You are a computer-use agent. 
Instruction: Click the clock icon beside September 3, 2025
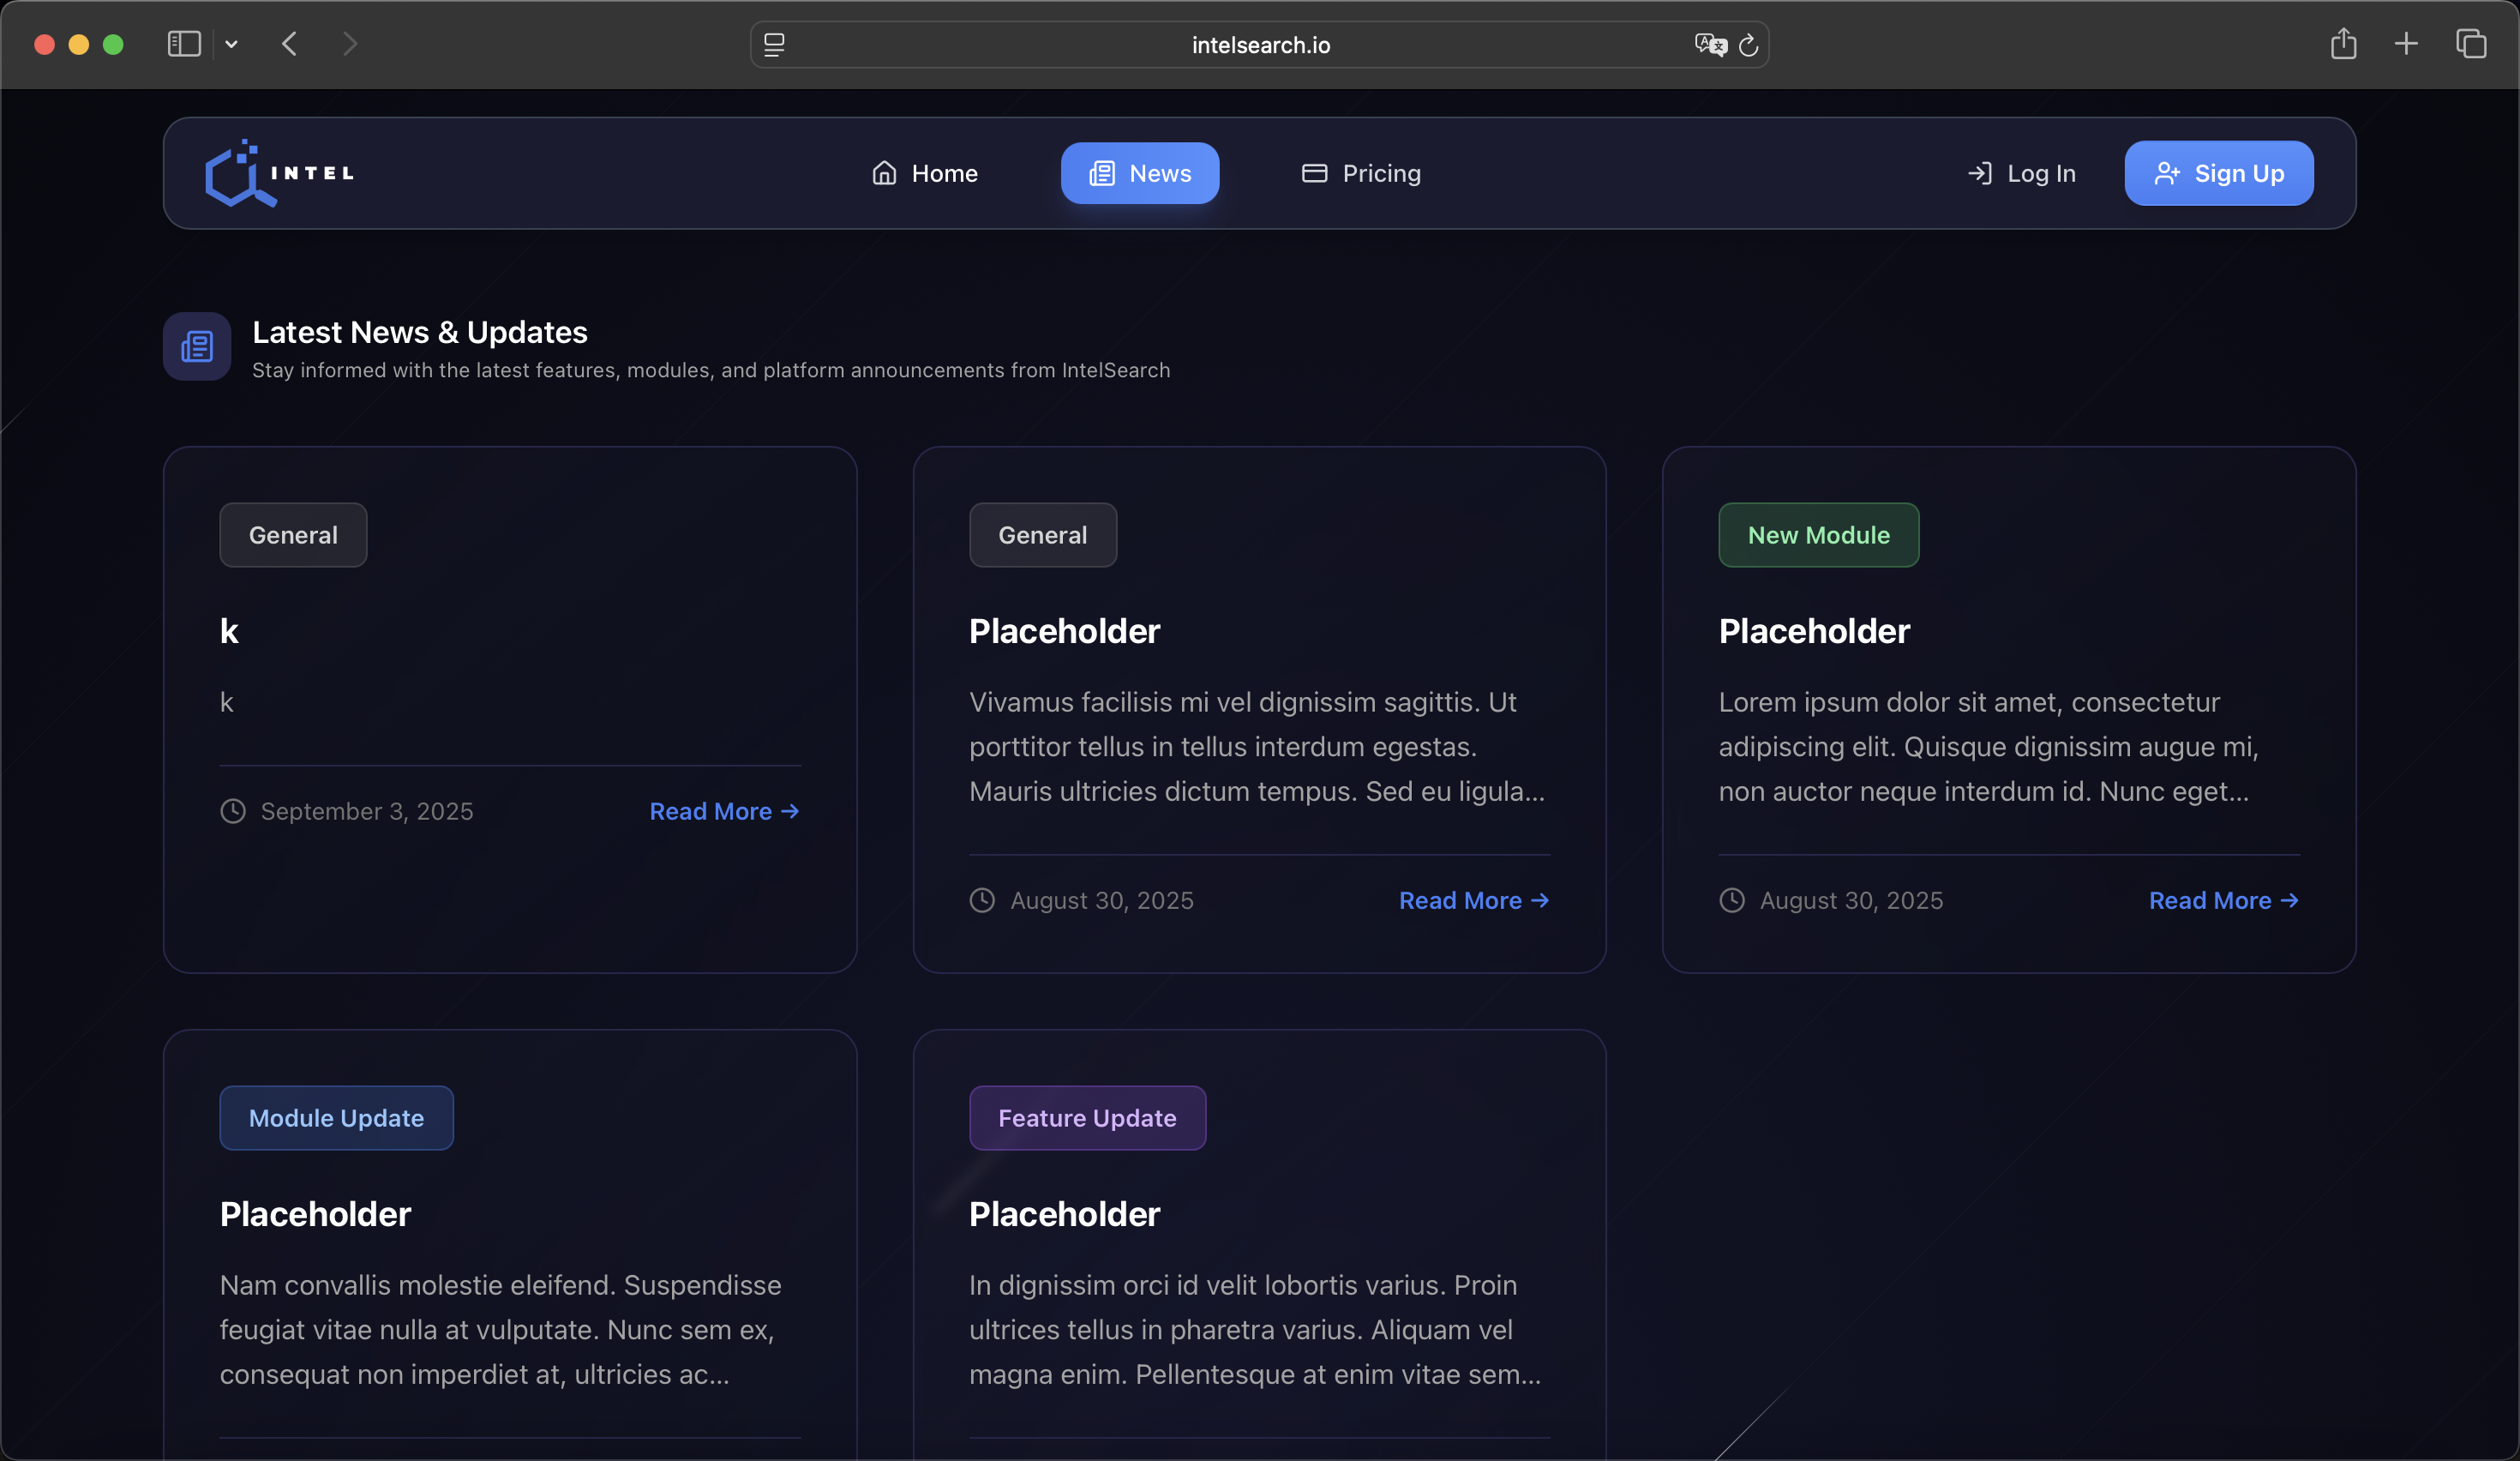(233, 811)
